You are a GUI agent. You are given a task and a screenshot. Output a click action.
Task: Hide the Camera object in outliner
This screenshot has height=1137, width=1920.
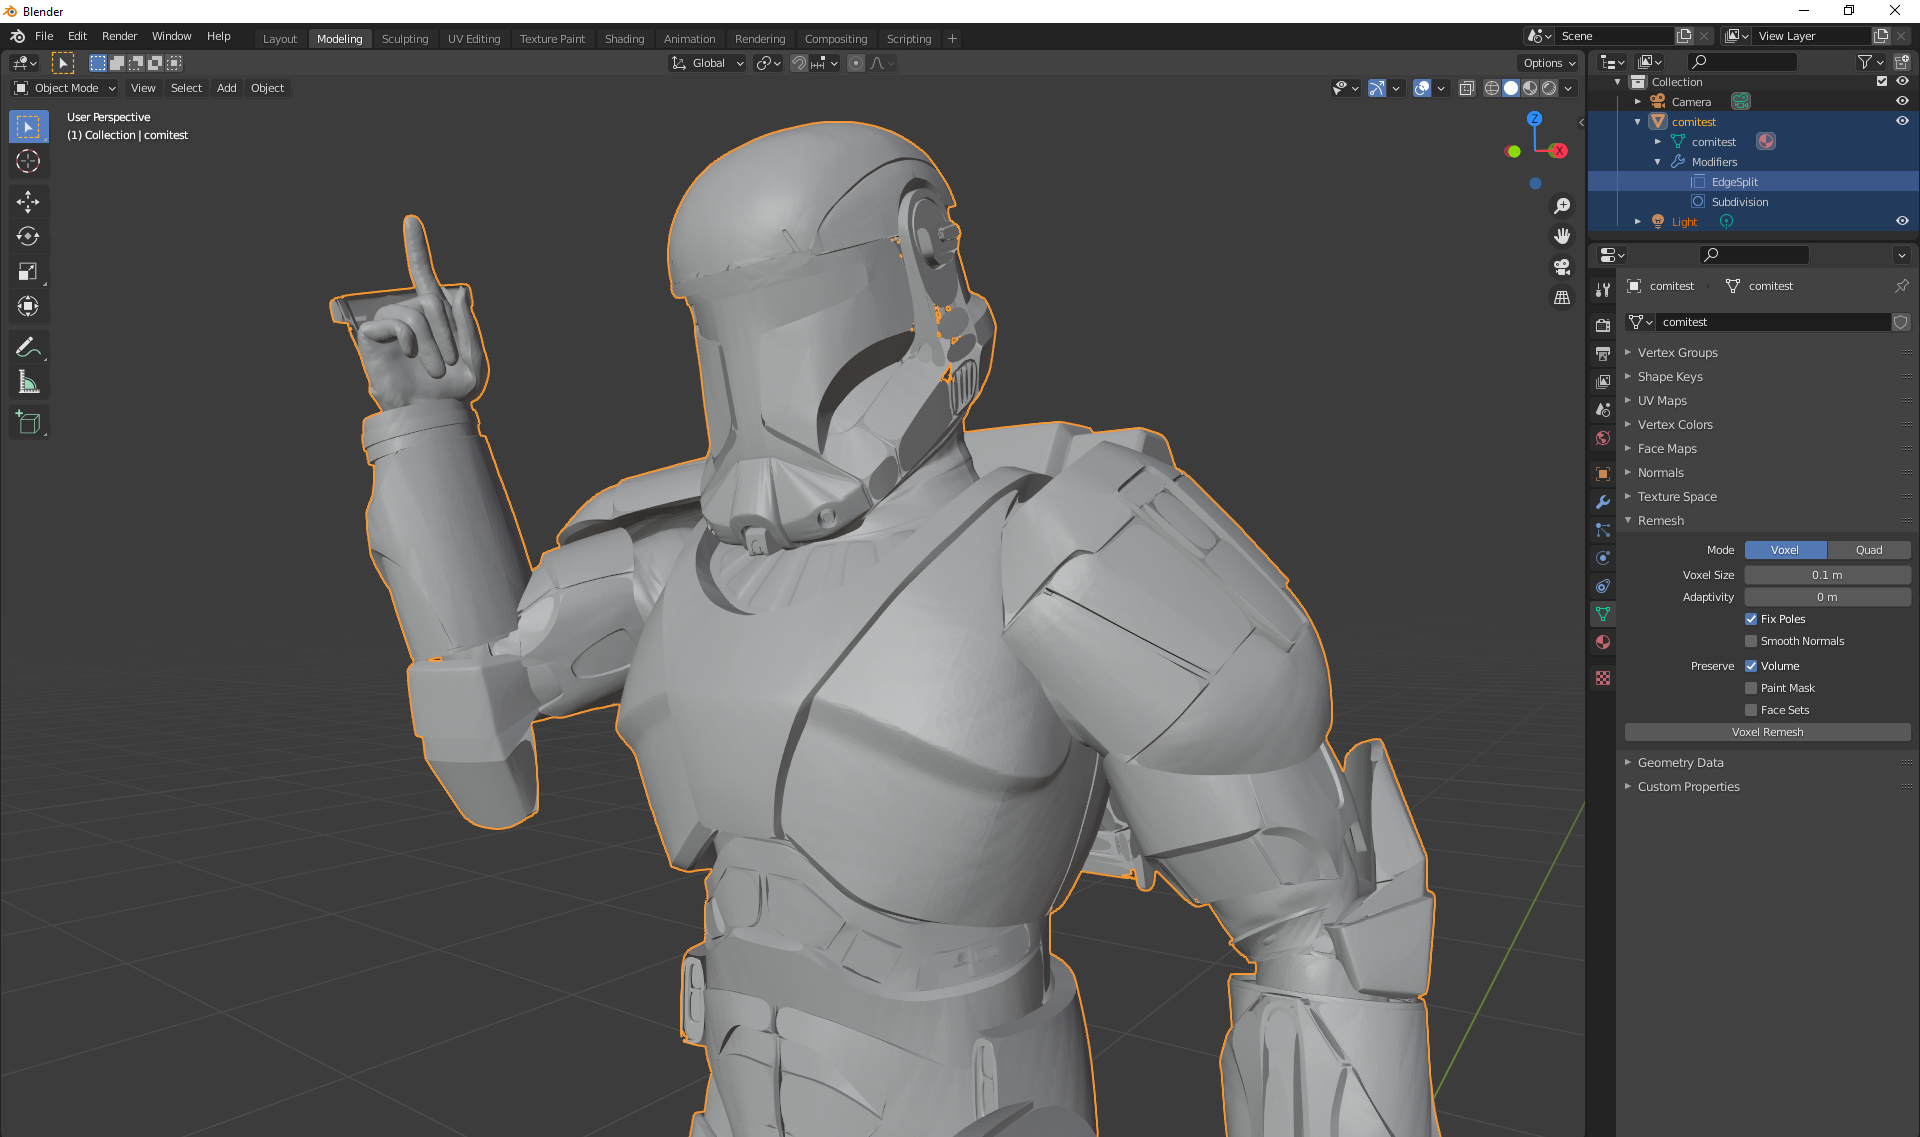1902,101
